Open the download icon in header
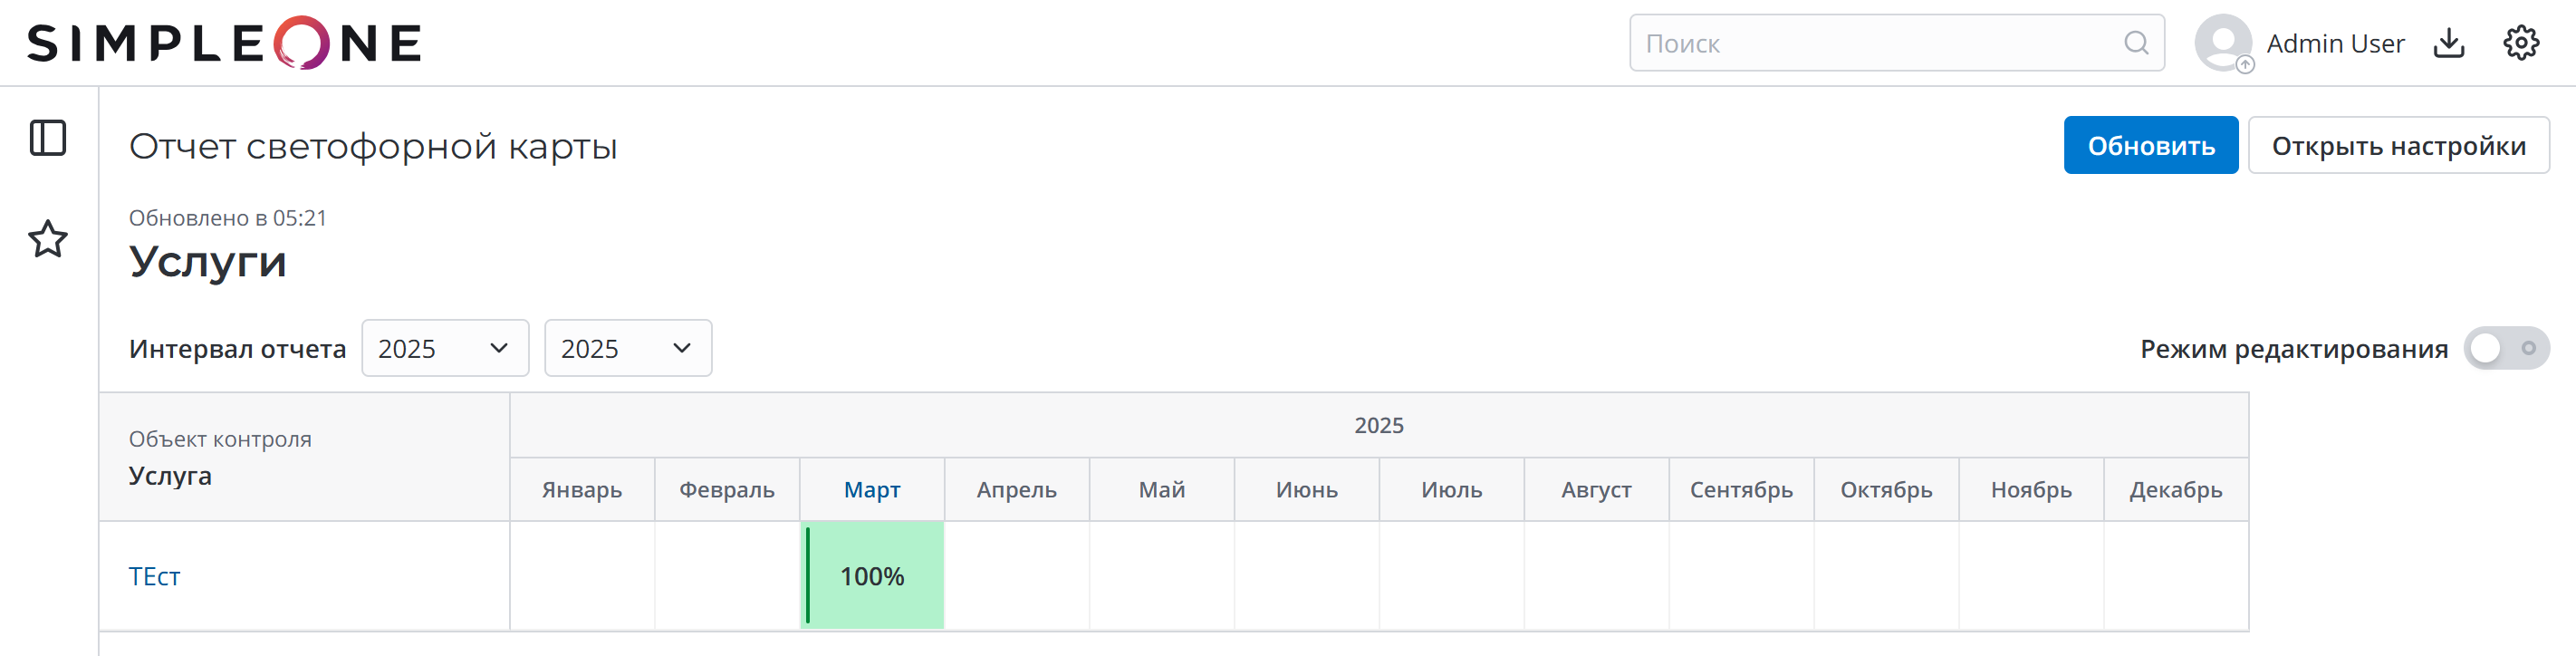 [x=2448, y=43]
